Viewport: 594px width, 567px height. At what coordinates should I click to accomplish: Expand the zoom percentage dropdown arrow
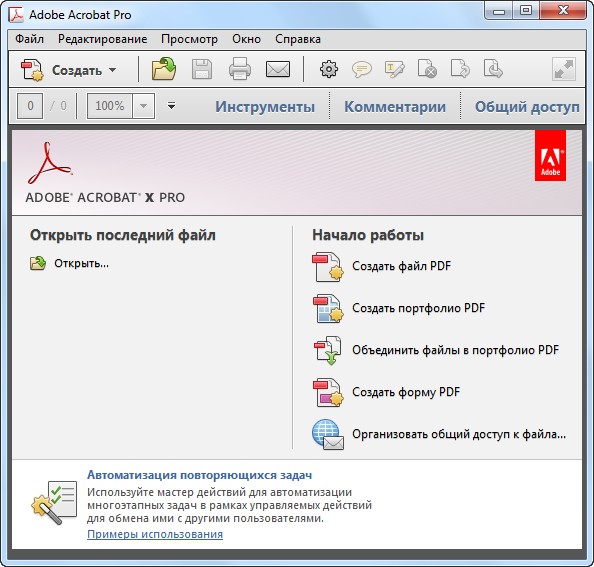click(x=144, y=106)
